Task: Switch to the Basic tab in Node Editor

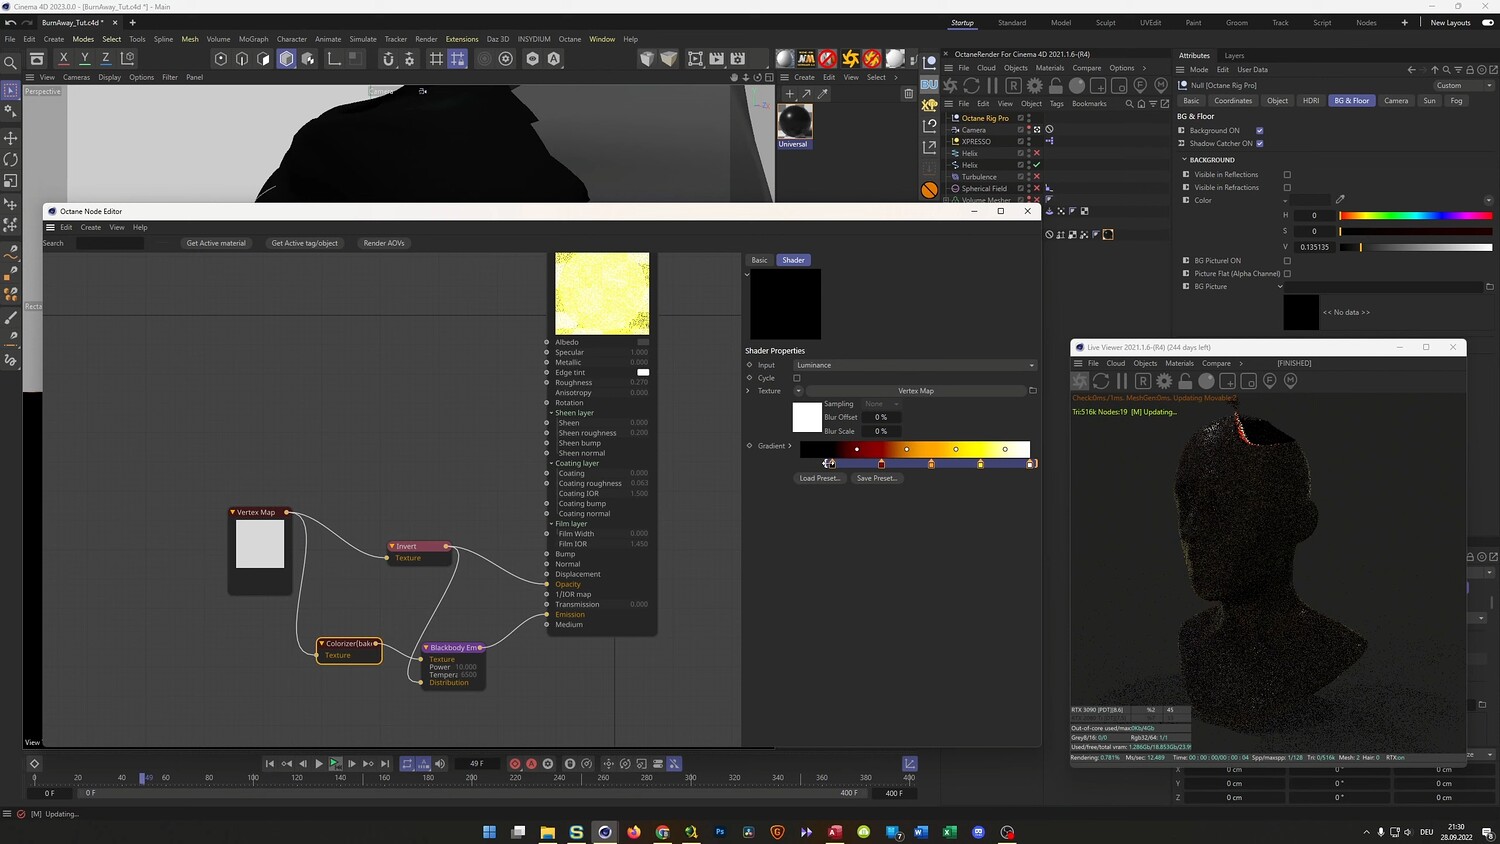Action: 760,260
